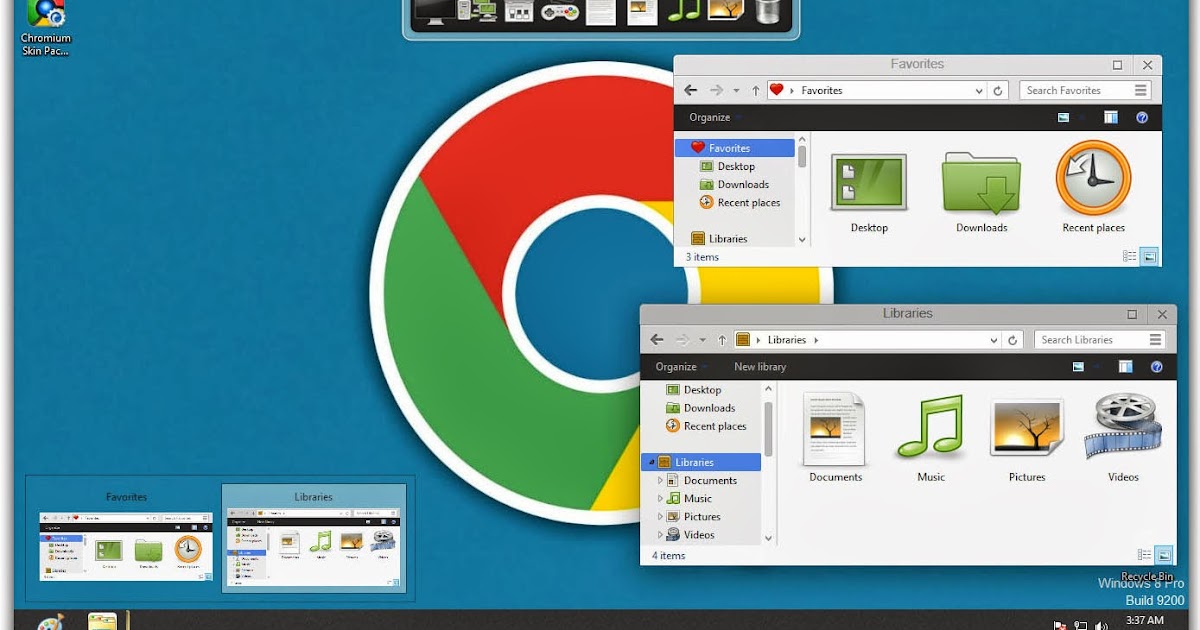Expand the Music tree node in Libraries
Viewport: 1200px width, 630px height.
click(660, 498)
